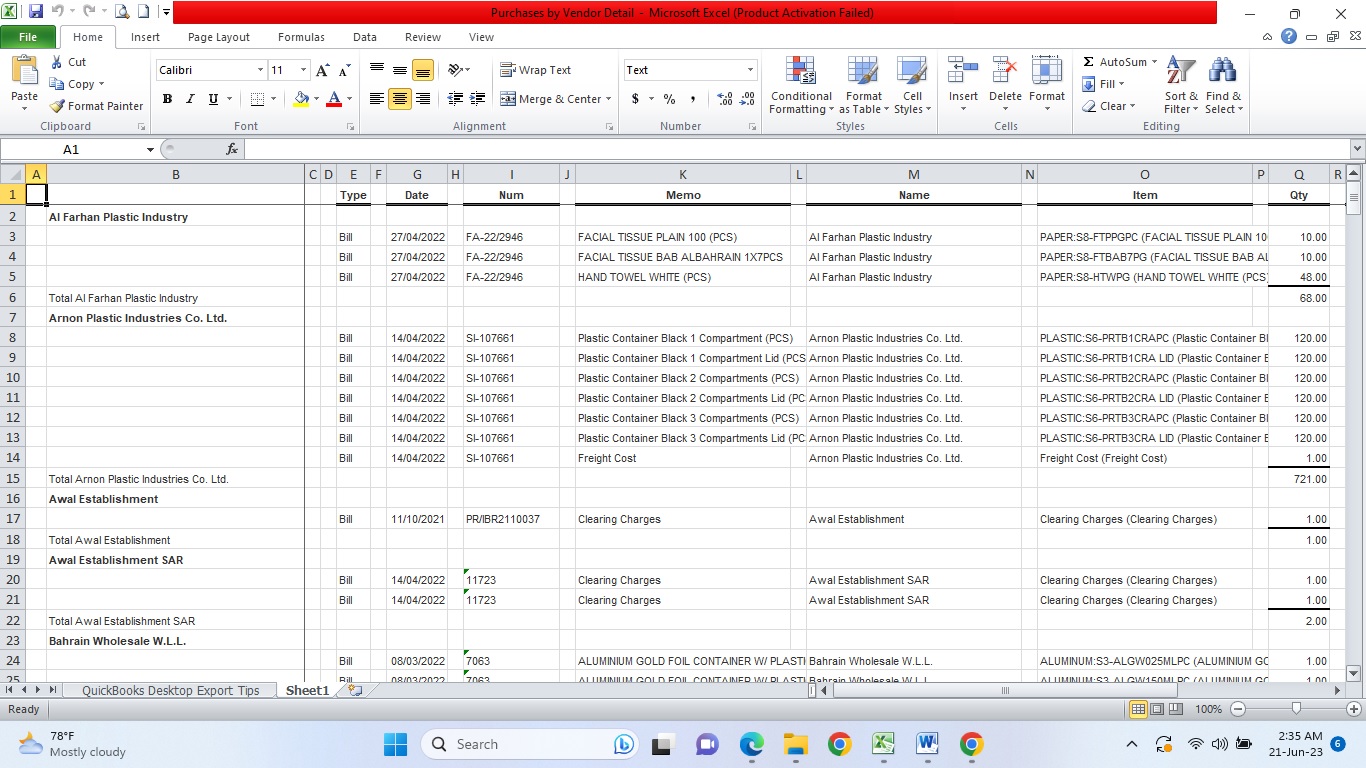
Task: Decrease cell indent
Action: coord(455,99)
